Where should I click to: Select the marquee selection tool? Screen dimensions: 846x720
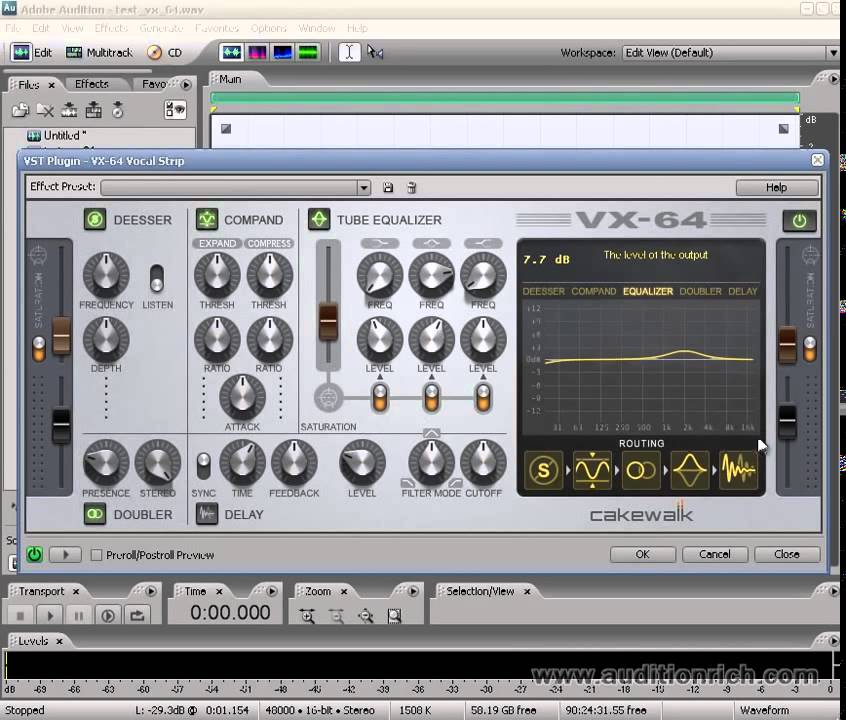pos(375,52)
